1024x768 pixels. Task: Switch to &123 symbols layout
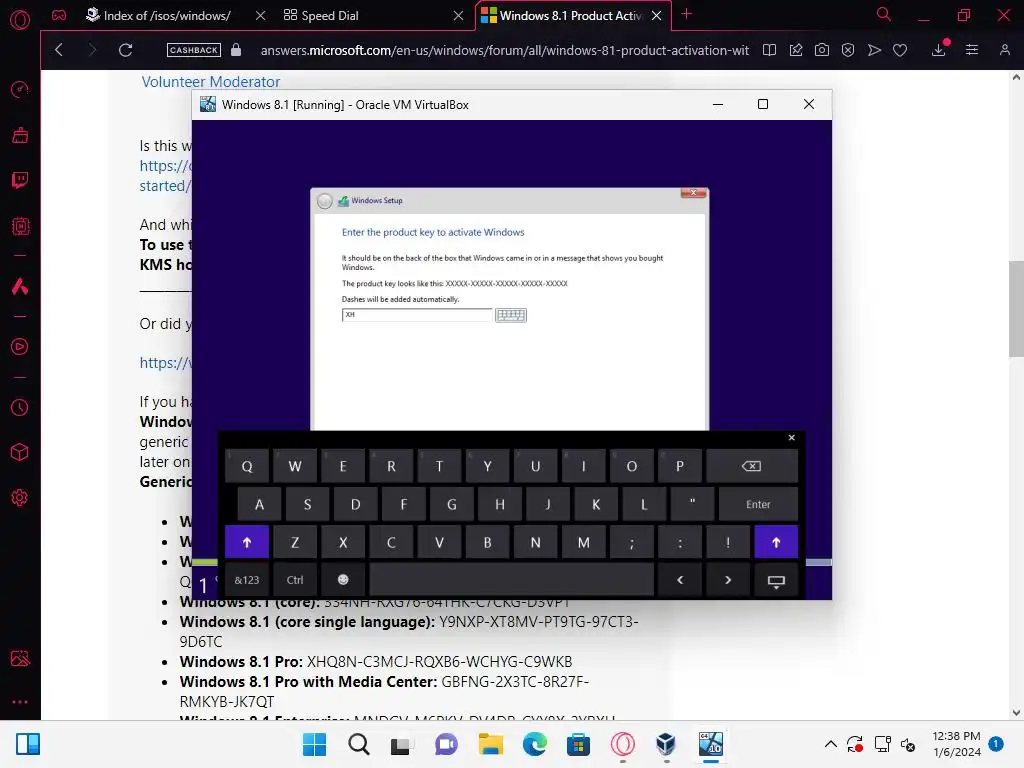247,580
